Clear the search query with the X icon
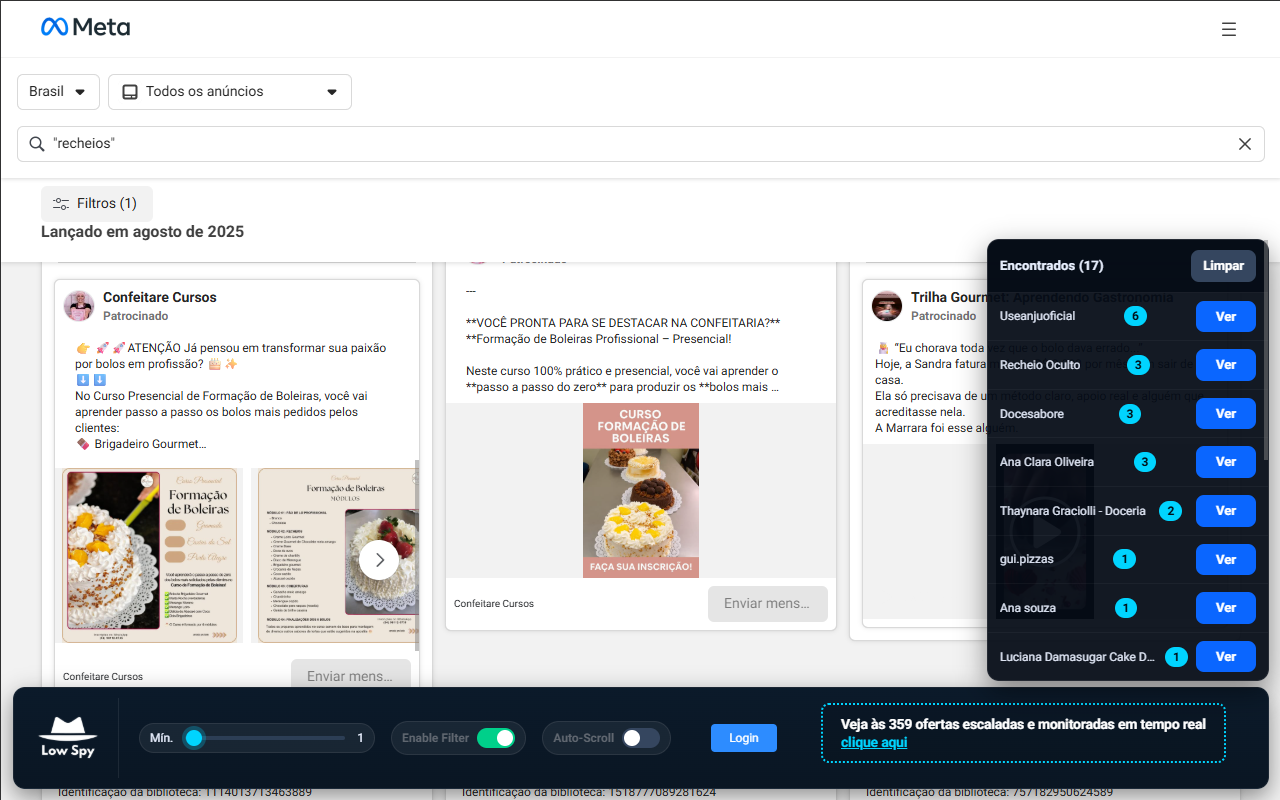This screenshot has width=1280, height=800. click(1245, 143)
